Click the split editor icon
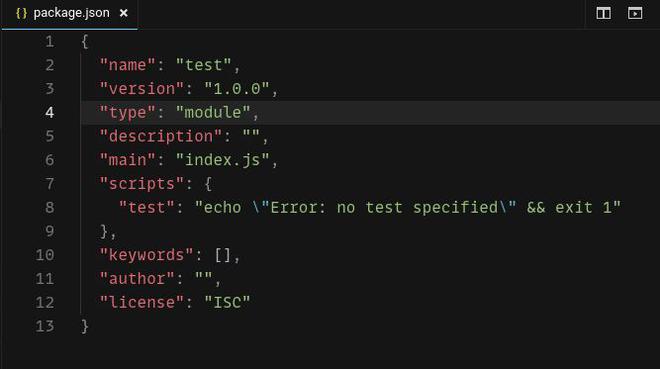 603,13
